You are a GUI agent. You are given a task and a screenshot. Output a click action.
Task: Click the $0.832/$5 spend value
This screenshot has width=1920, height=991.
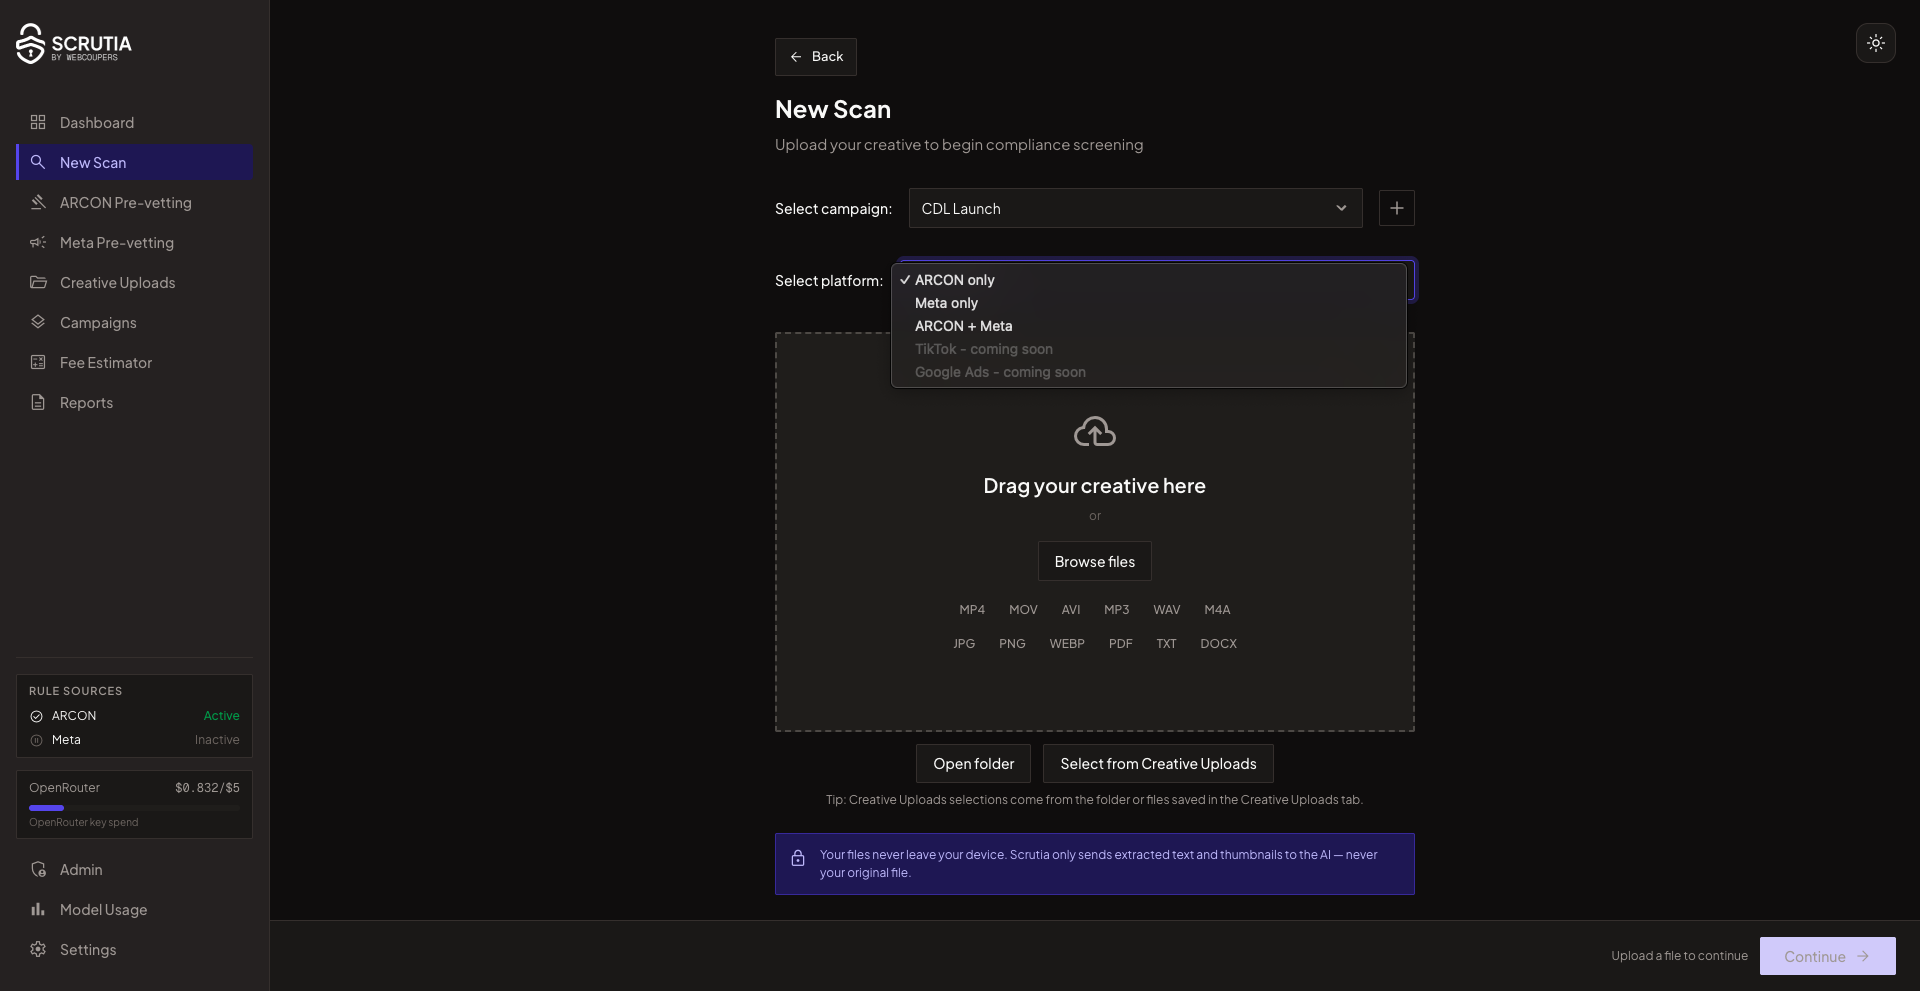pos(207,788)
